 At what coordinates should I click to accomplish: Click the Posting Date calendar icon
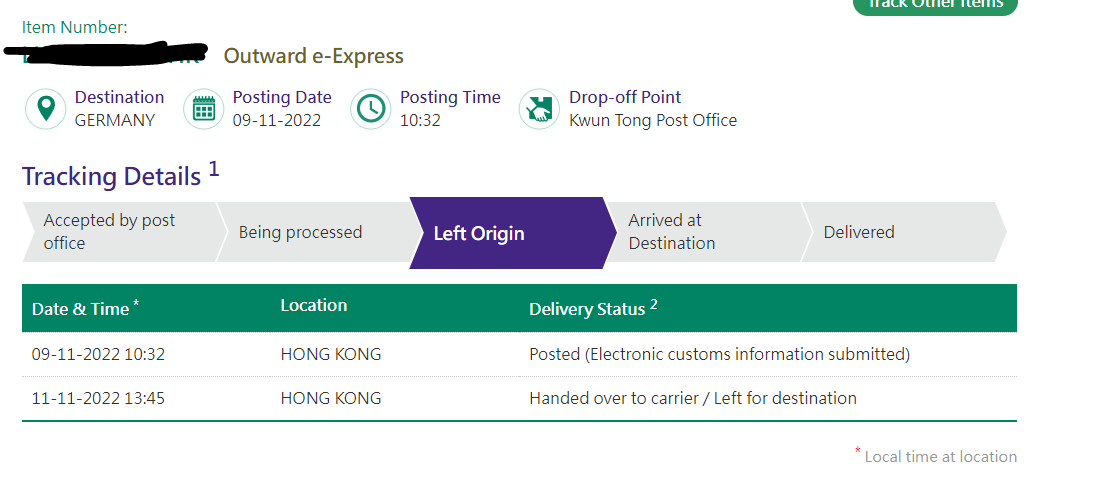[204, 109]
